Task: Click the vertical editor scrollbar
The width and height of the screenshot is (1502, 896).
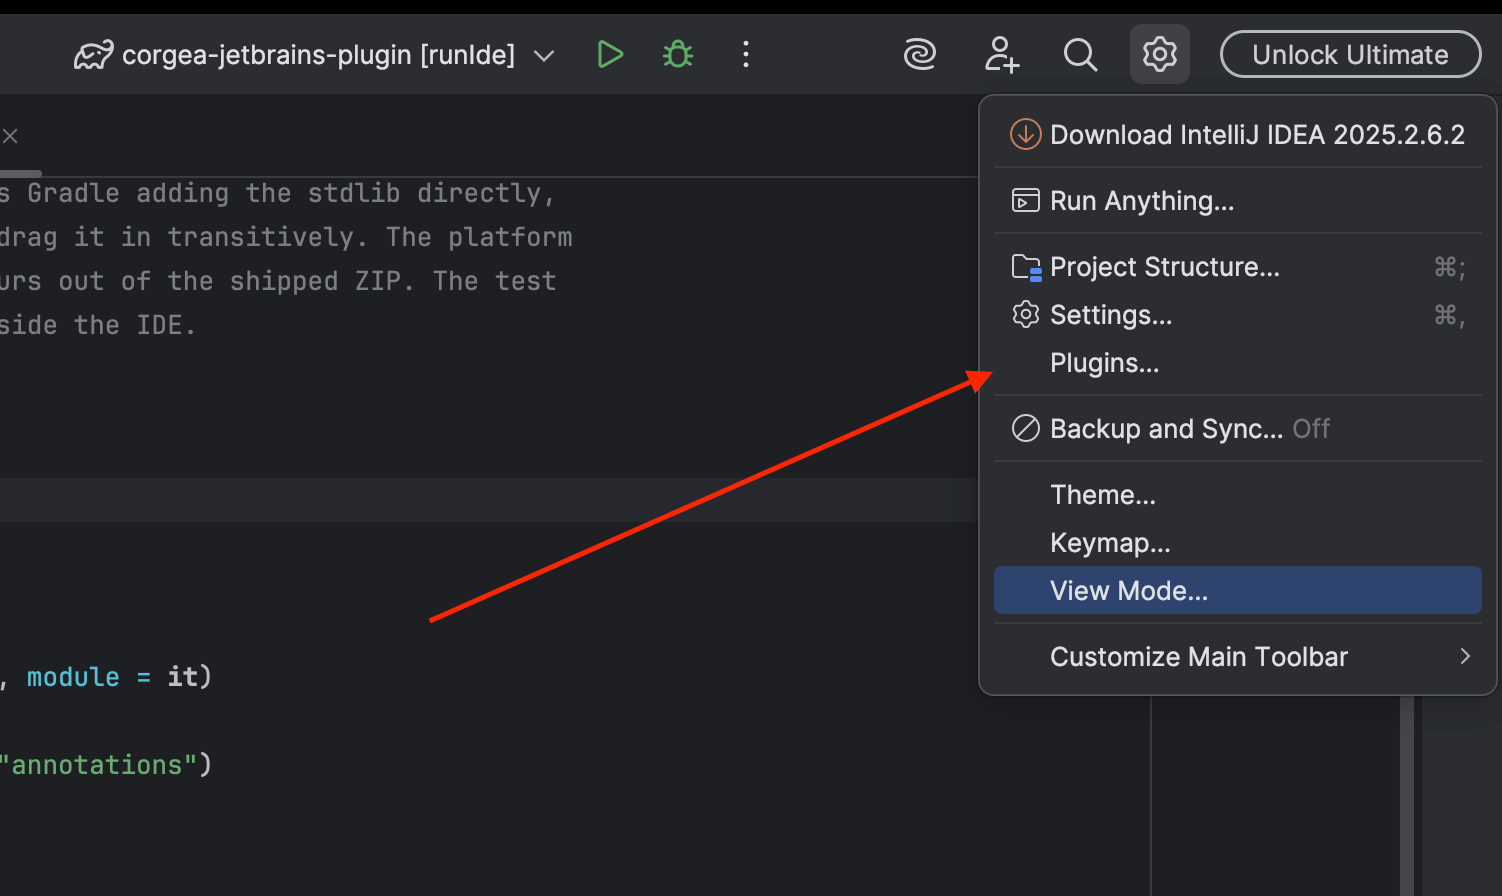Action: 1407,795
